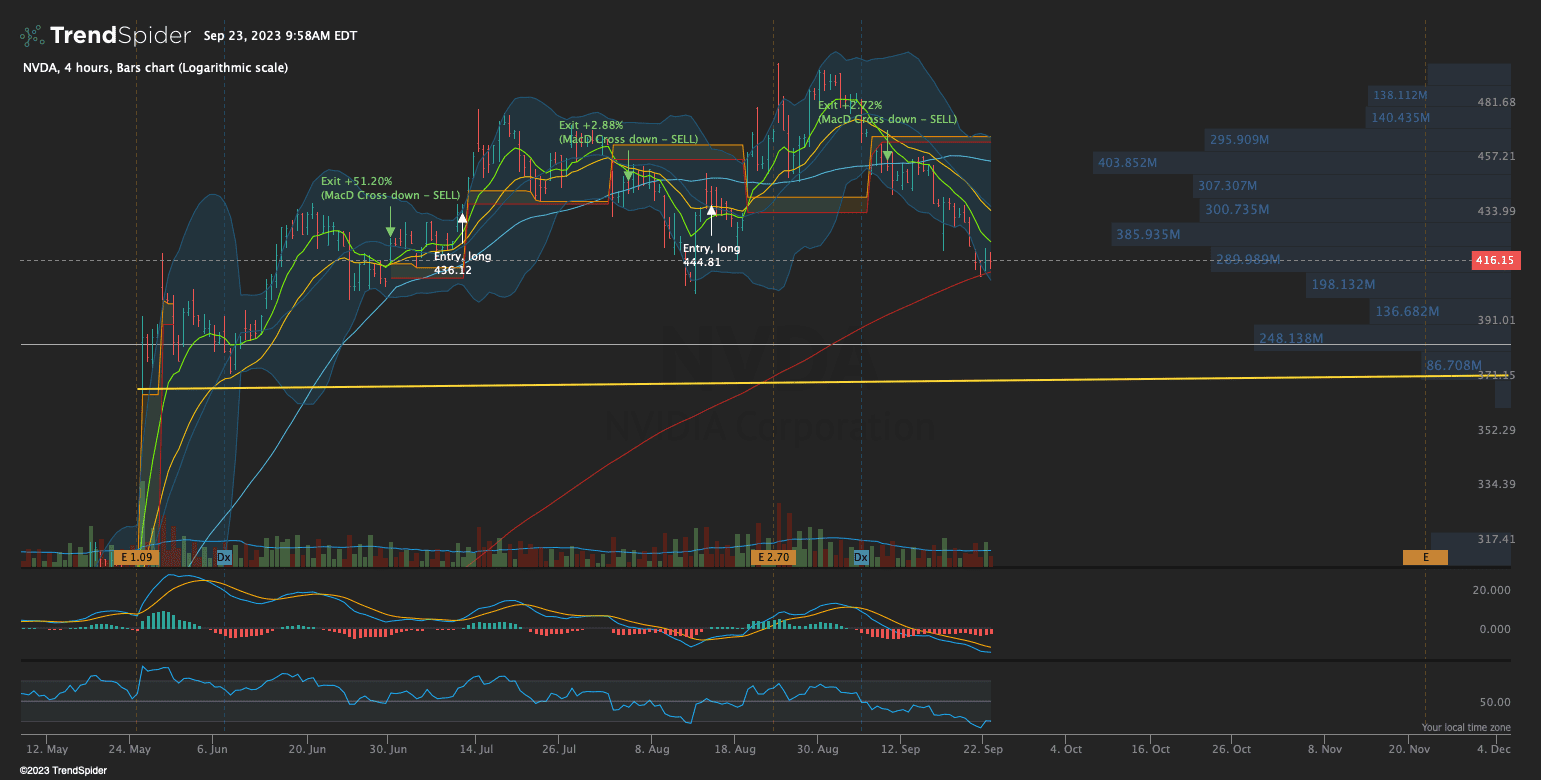
Task: Click the red 416.15 current price tag
Action: coord(1495,260)
